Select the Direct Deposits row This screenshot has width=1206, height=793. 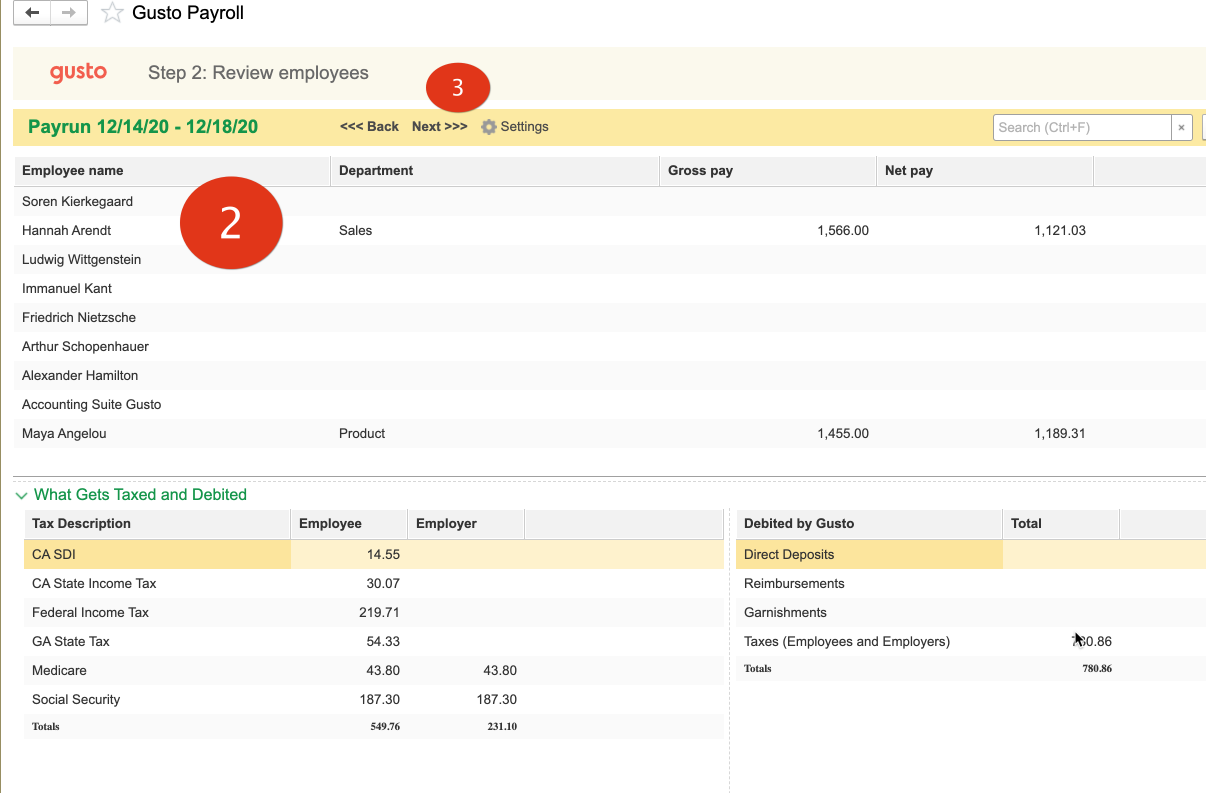pos(971,554)
